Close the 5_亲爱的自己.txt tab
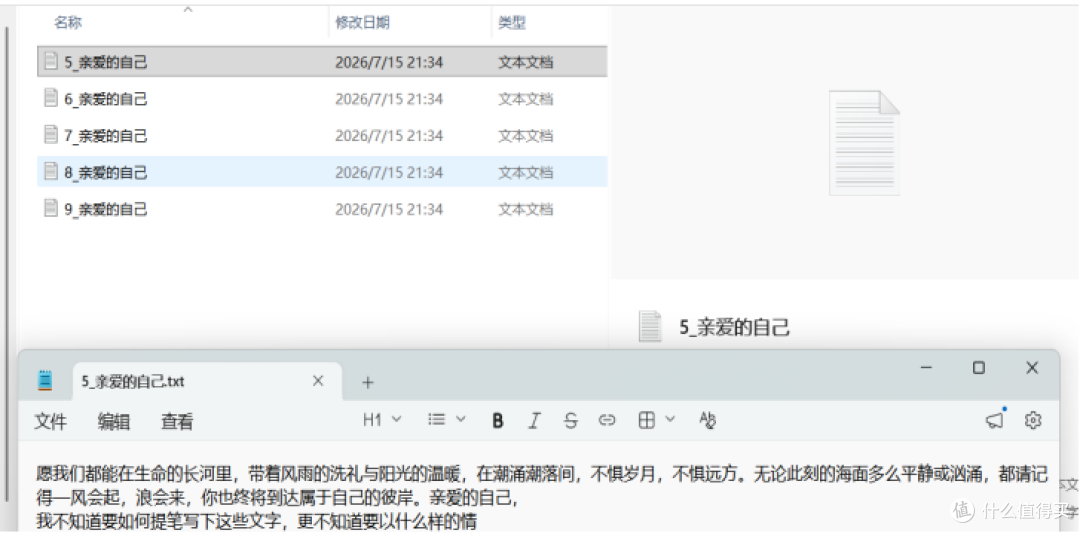 click(x=318, y=381)
